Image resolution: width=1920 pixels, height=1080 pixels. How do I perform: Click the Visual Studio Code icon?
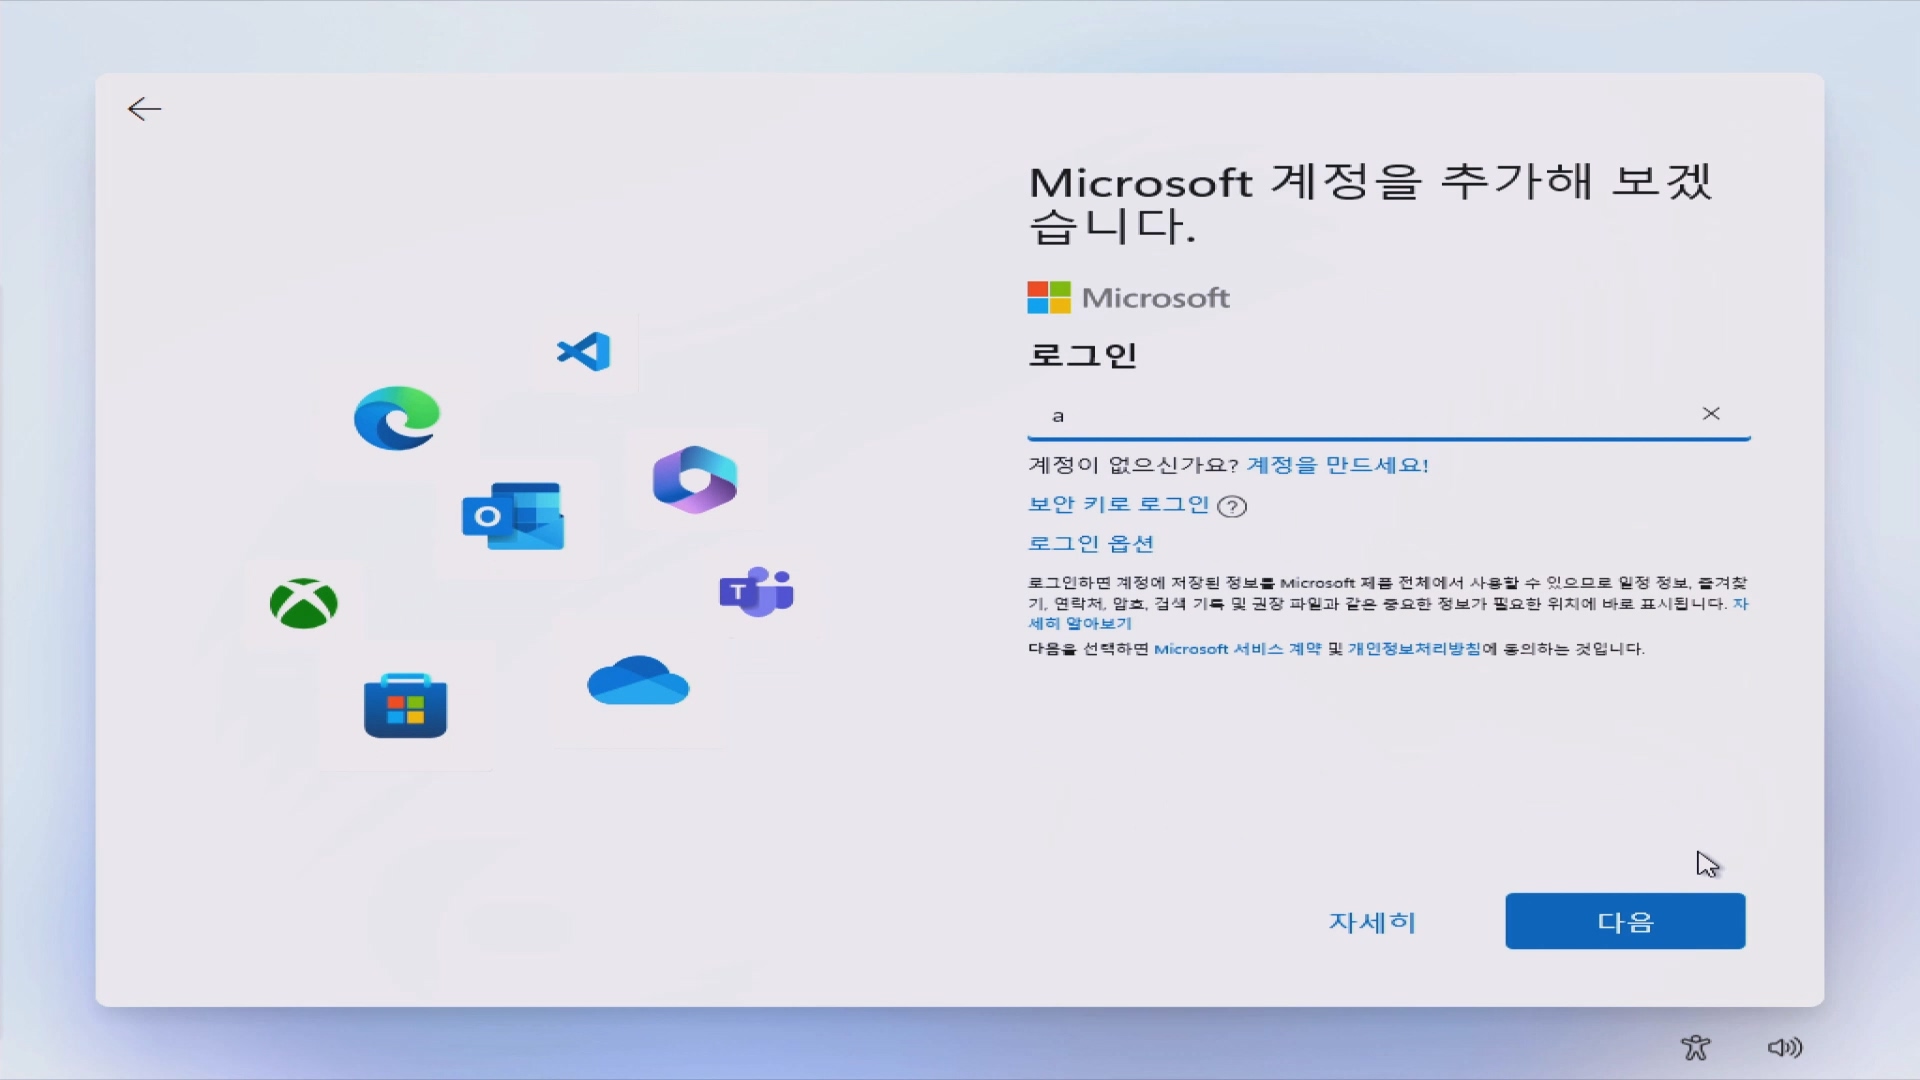click(585, 351)
